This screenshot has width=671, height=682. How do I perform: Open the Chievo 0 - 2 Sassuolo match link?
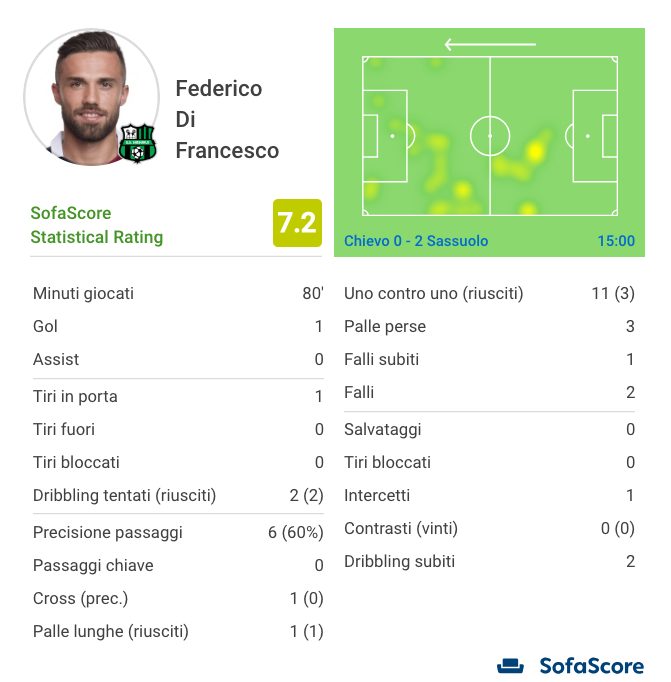[x=416, y=241]
